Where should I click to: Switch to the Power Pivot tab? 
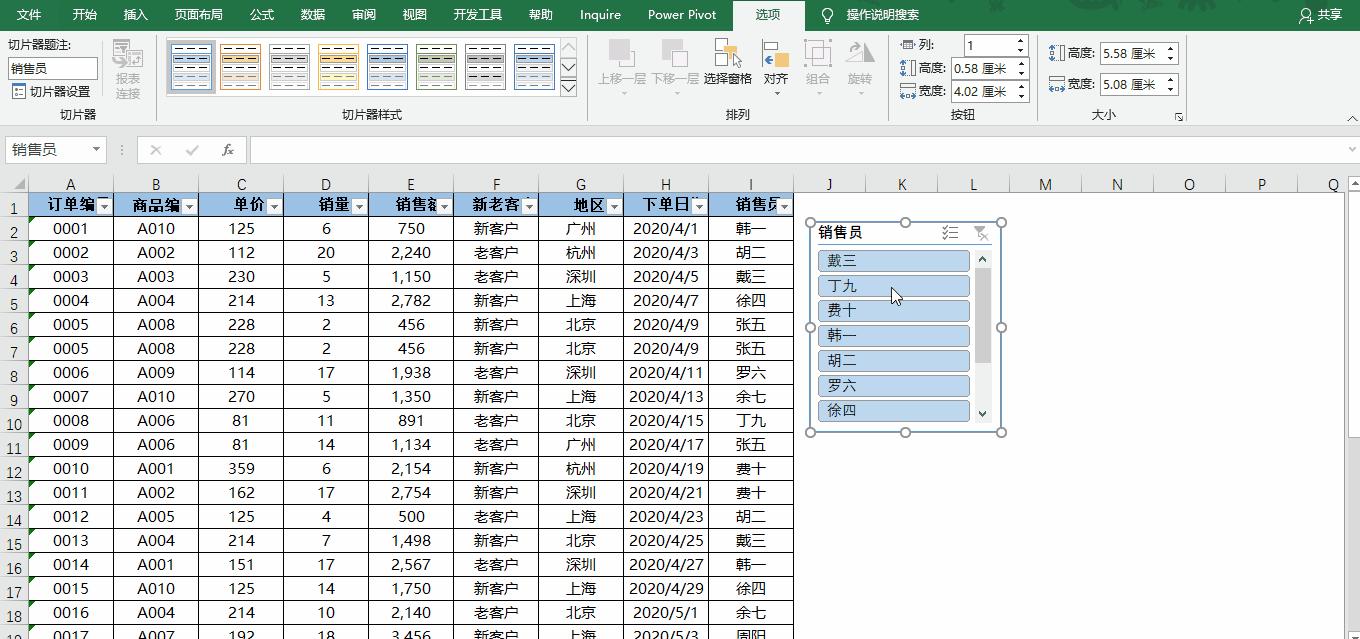tap(682, 15)
